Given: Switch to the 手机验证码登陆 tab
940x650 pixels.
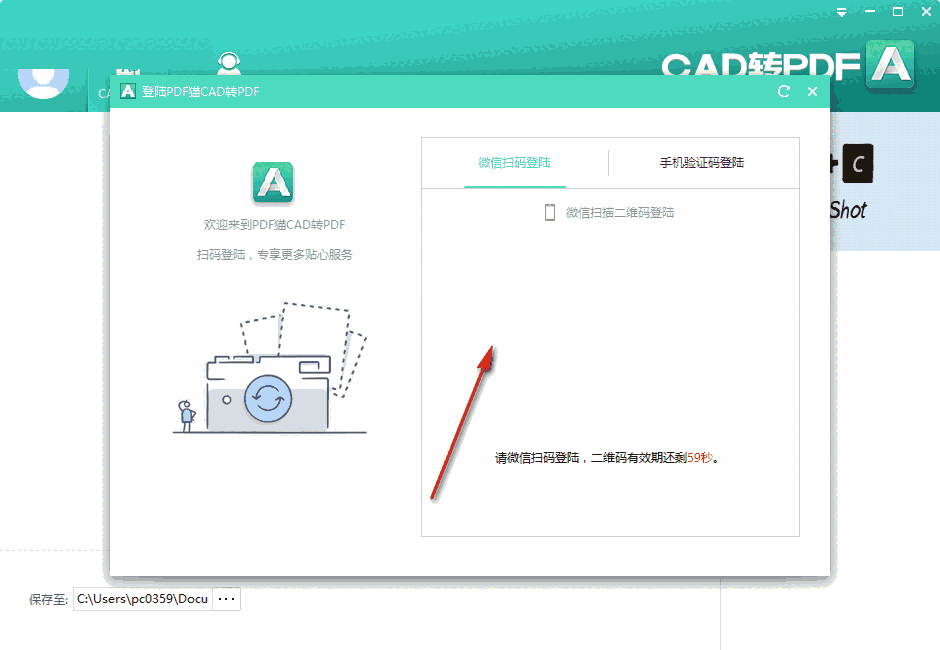Looking at the screenshot, I should point(704,163).
